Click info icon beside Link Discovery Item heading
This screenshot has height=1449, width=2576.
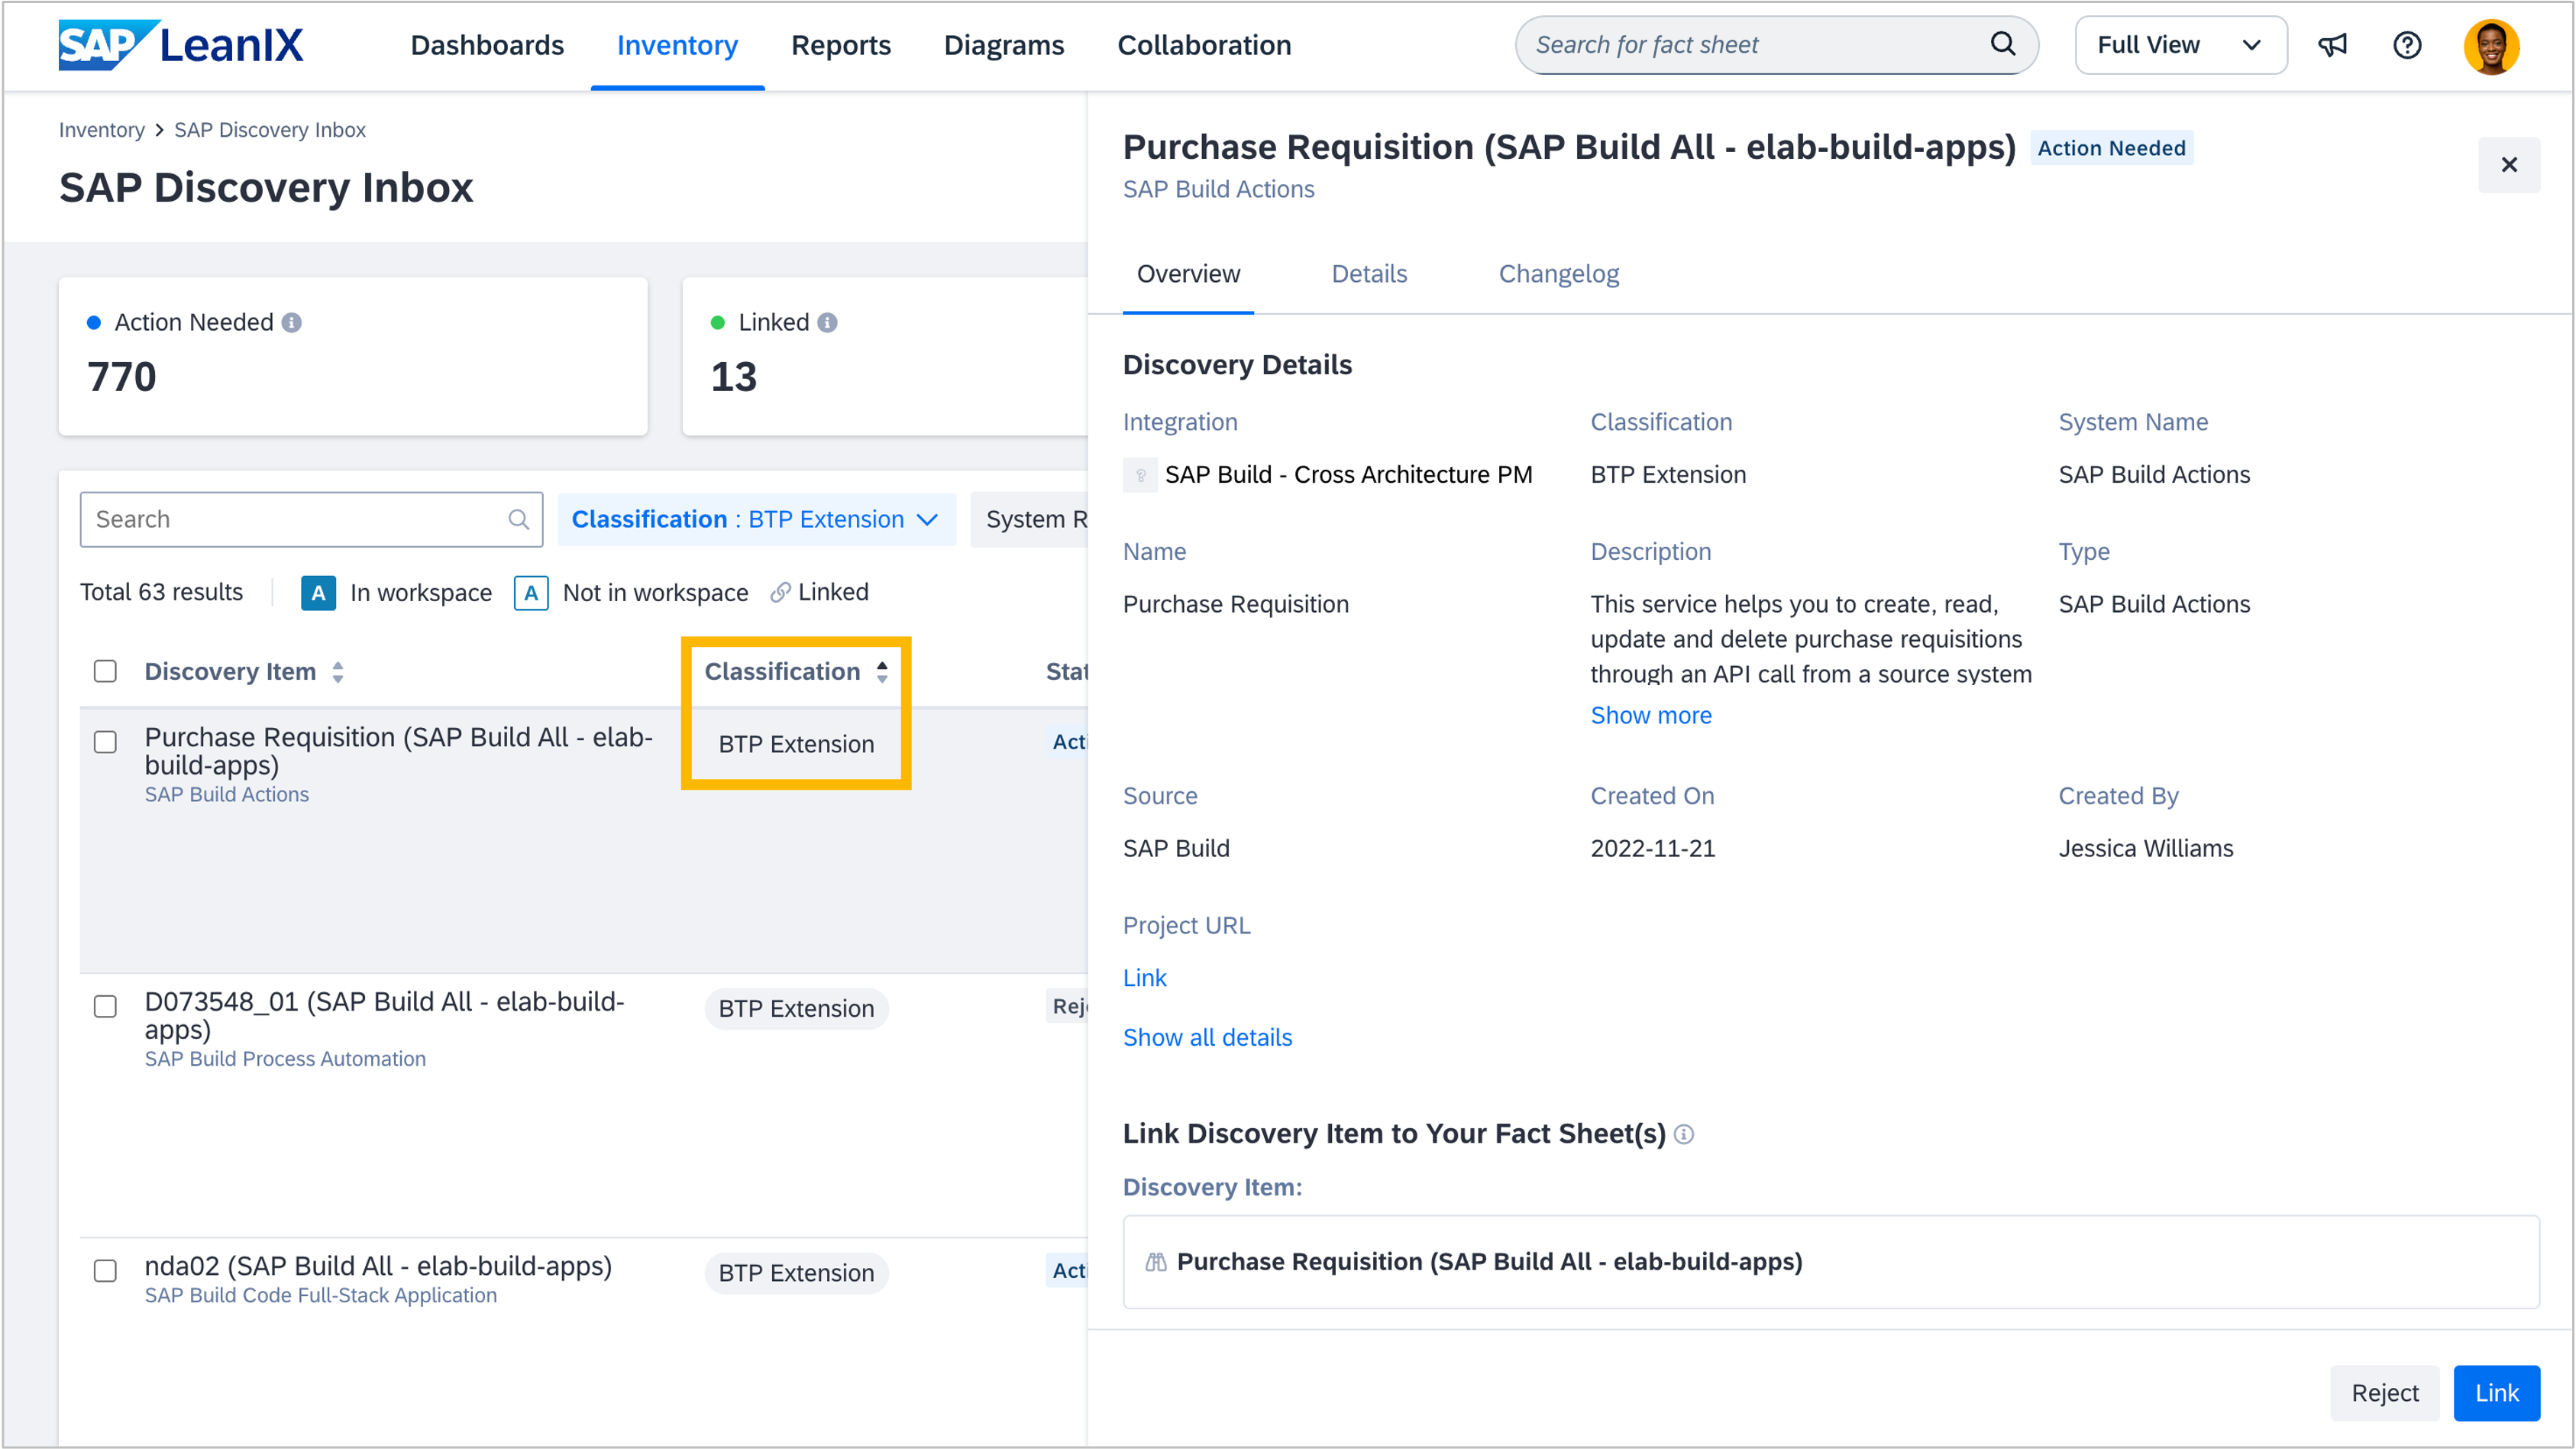coord(1684,1134)
